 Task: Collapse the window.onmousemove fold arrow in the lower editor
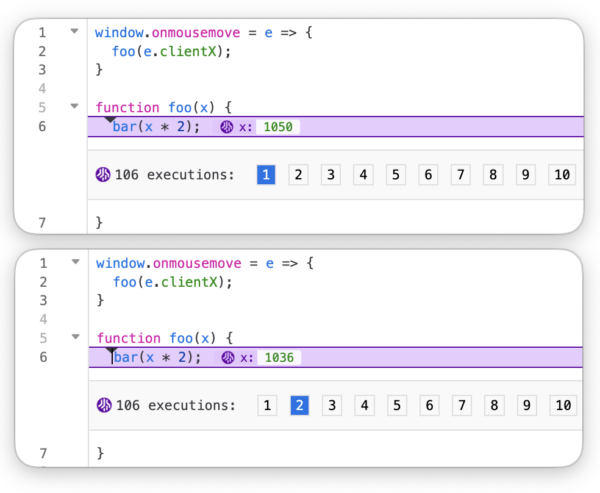pos(73,263)
